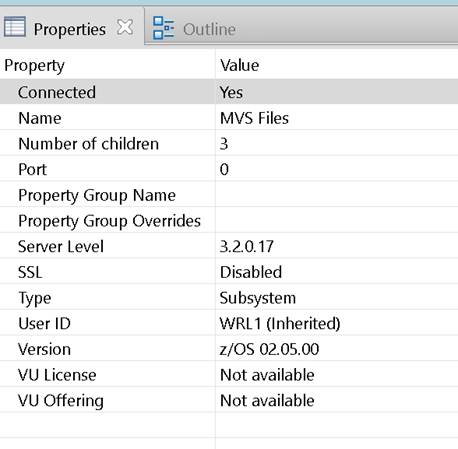
Task: Select the Type property row
Action: pos(229,297)
